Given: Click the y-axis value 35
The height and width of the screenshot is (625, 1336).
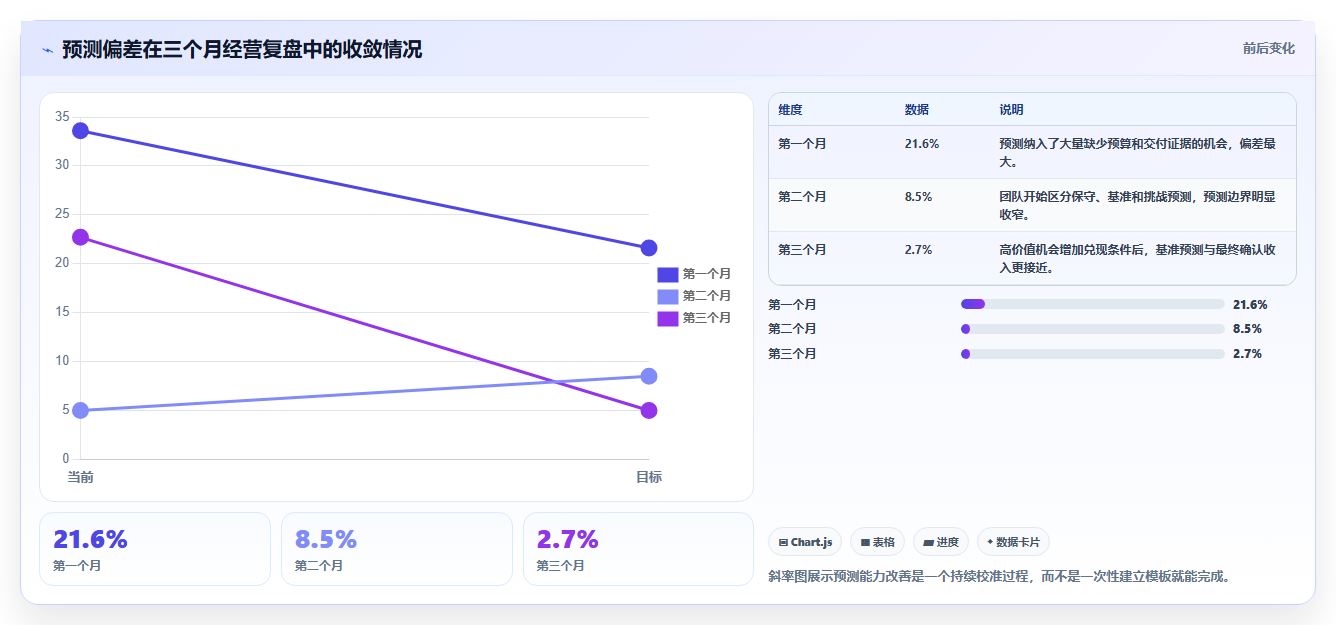Looking at the screenshot, I should coord(62,117).
